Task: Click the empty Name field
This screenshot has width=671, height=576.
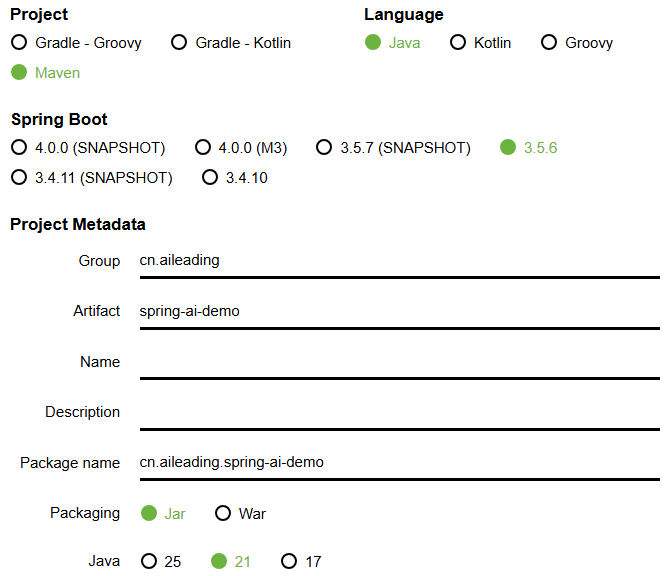Action: [x=399, y=362]
